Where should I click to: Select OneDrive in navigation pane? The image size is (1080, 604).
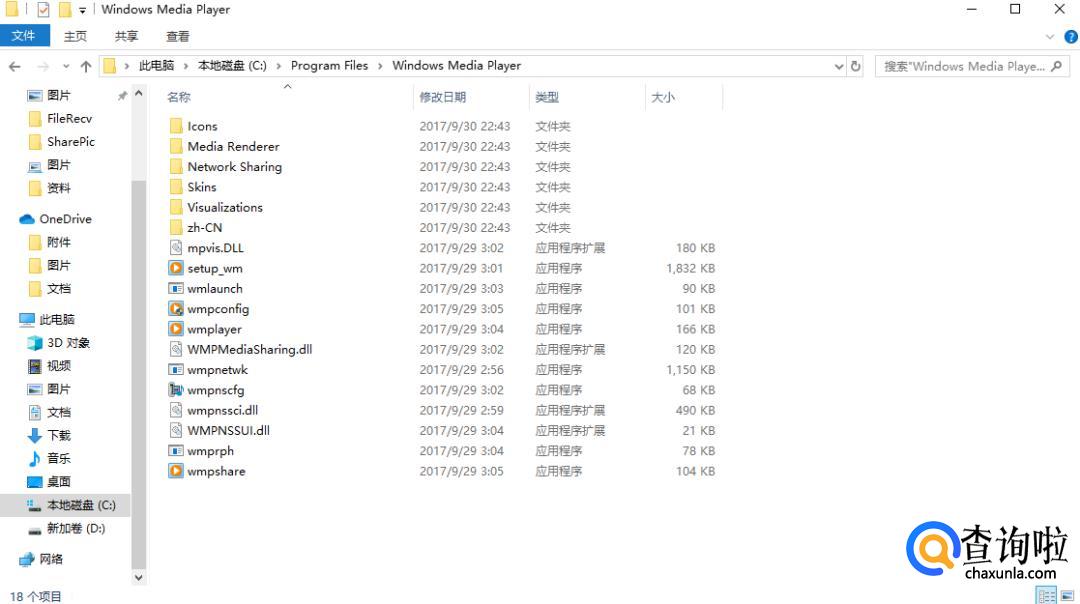65,219
